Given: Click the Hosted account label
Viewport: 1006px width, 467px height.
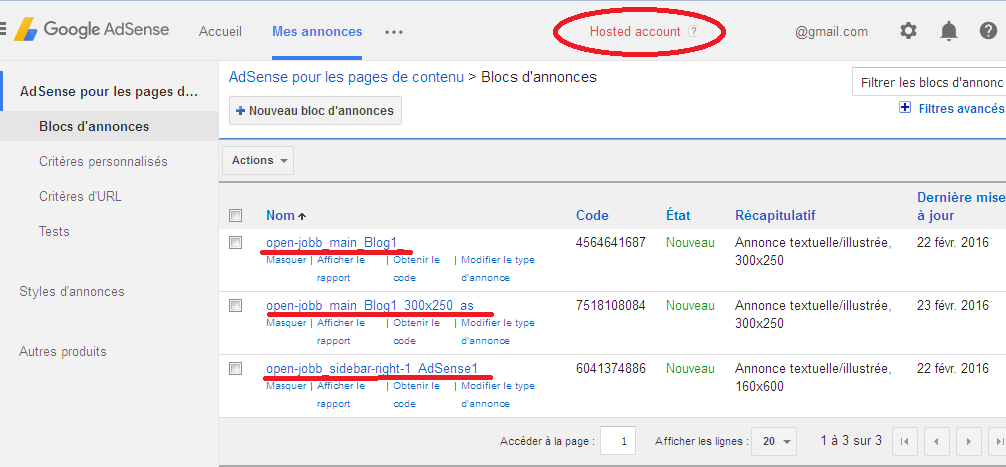Looking at the screenshot, I should click(x=635, y=31).
